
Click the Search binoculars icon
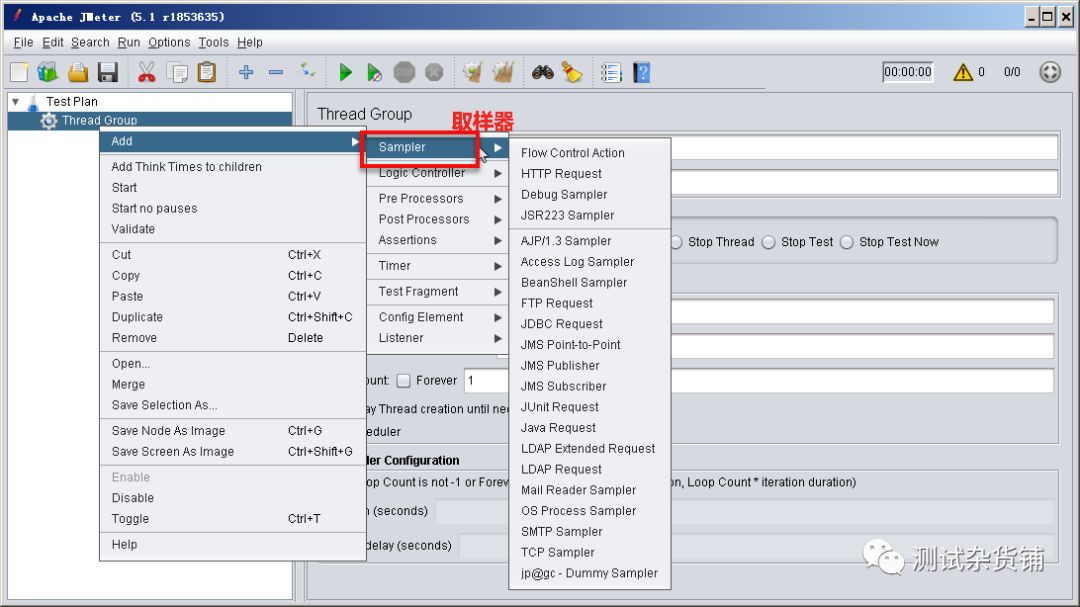click(543, 72)
